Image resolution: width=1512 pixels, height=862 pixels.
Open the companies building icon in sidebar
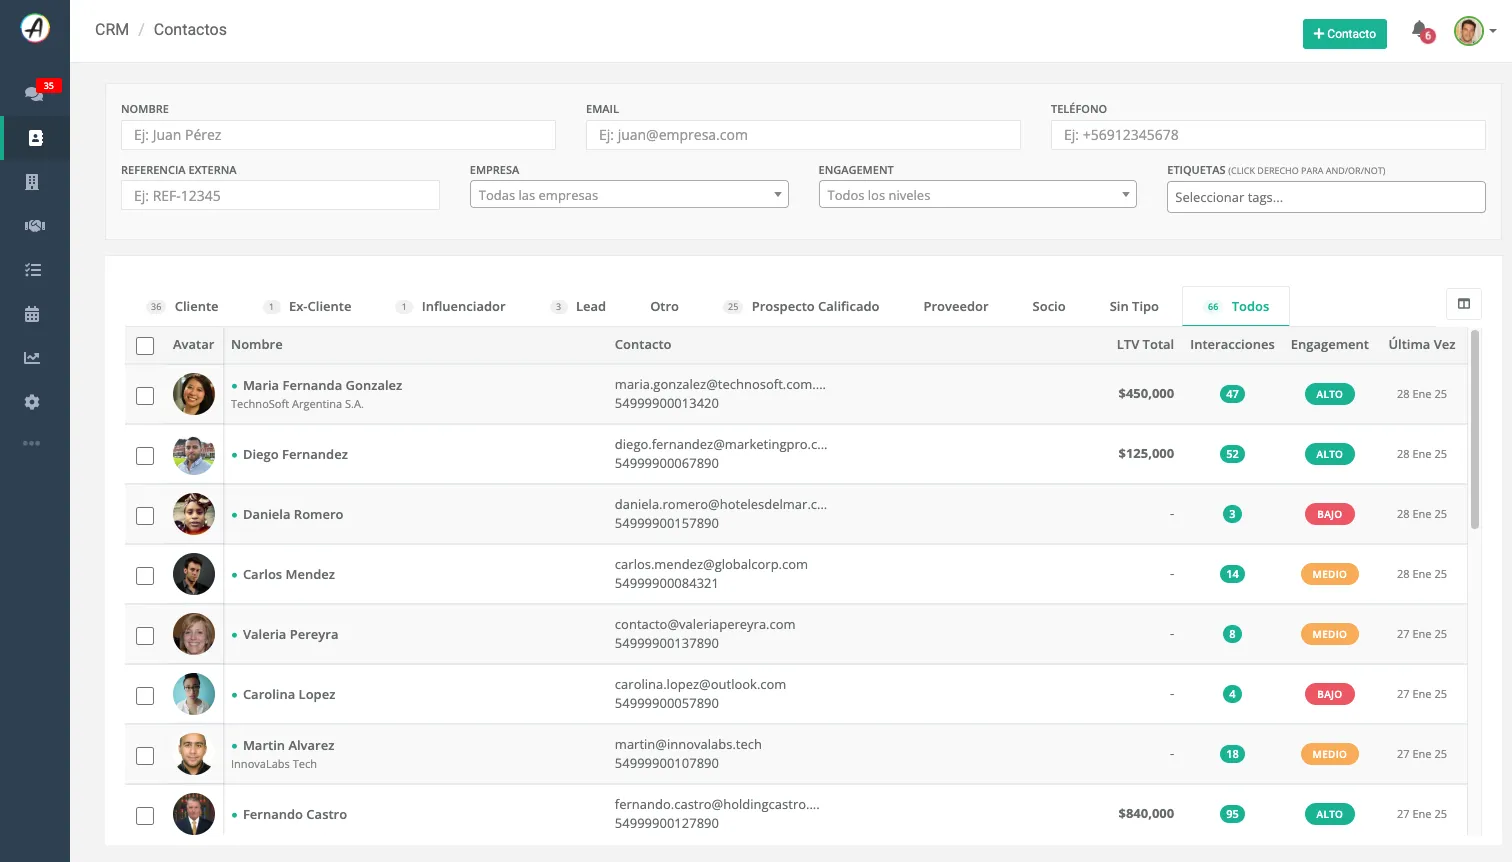coord(32,182)
